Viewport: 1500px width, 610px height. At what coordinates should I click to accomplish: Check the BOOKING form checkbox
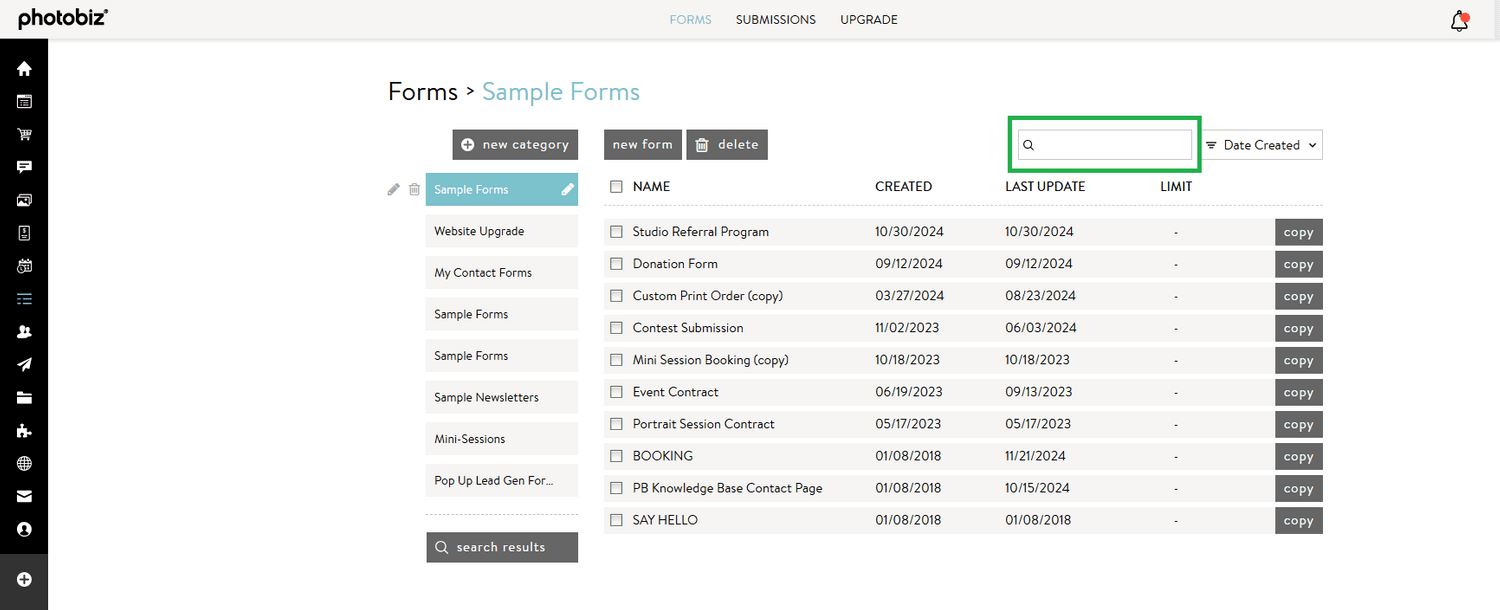click(616, 456)
